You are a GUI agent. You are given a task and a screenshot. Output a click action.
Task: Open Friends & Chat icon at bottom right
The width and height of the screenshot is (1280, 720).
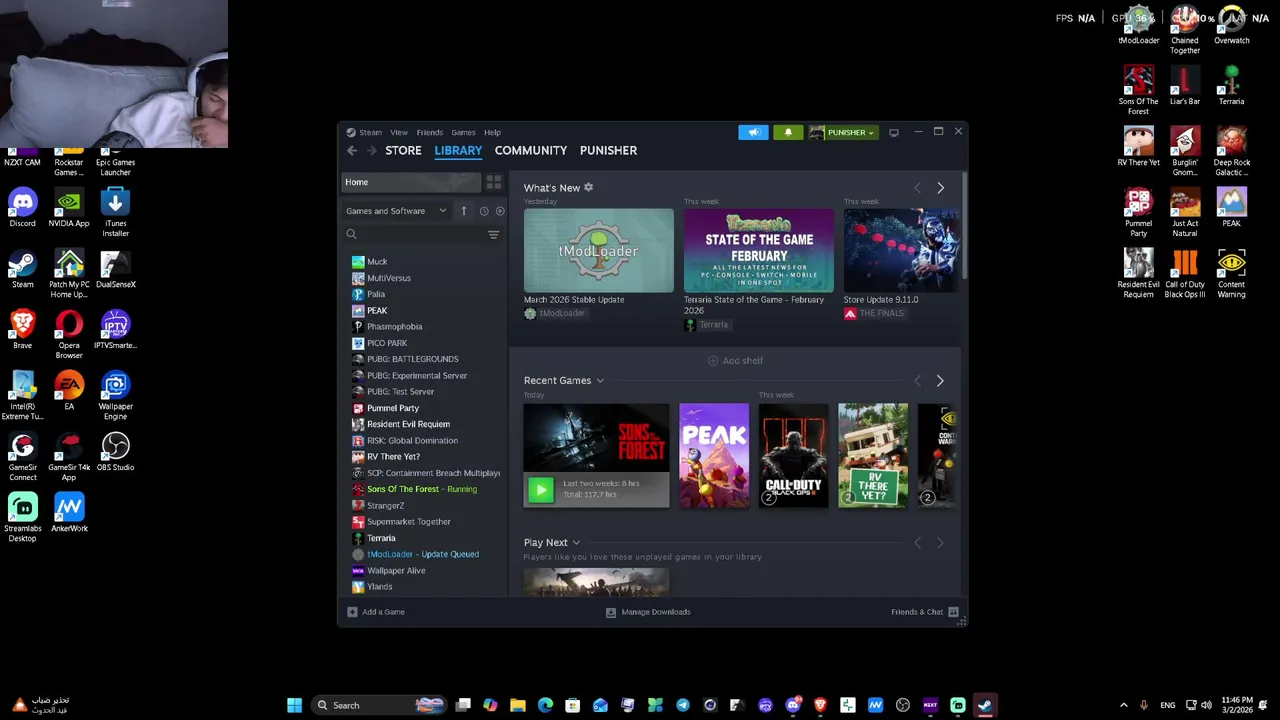pos(953,612)
